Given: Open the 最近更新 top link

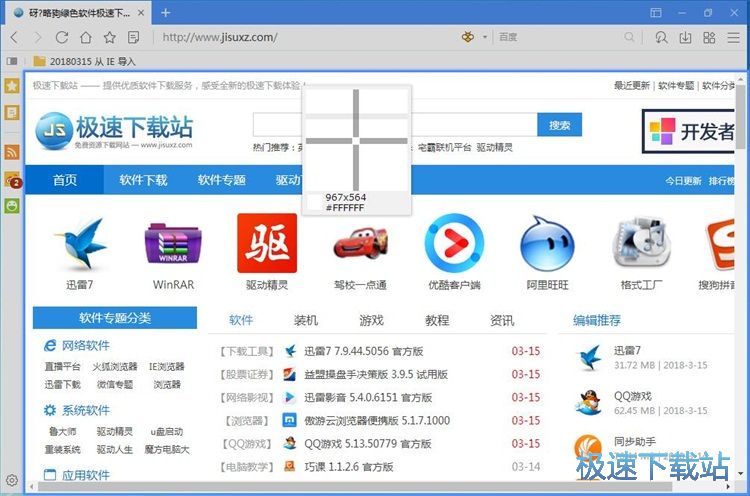Looking at the screenshot, I should pos(632,85).
